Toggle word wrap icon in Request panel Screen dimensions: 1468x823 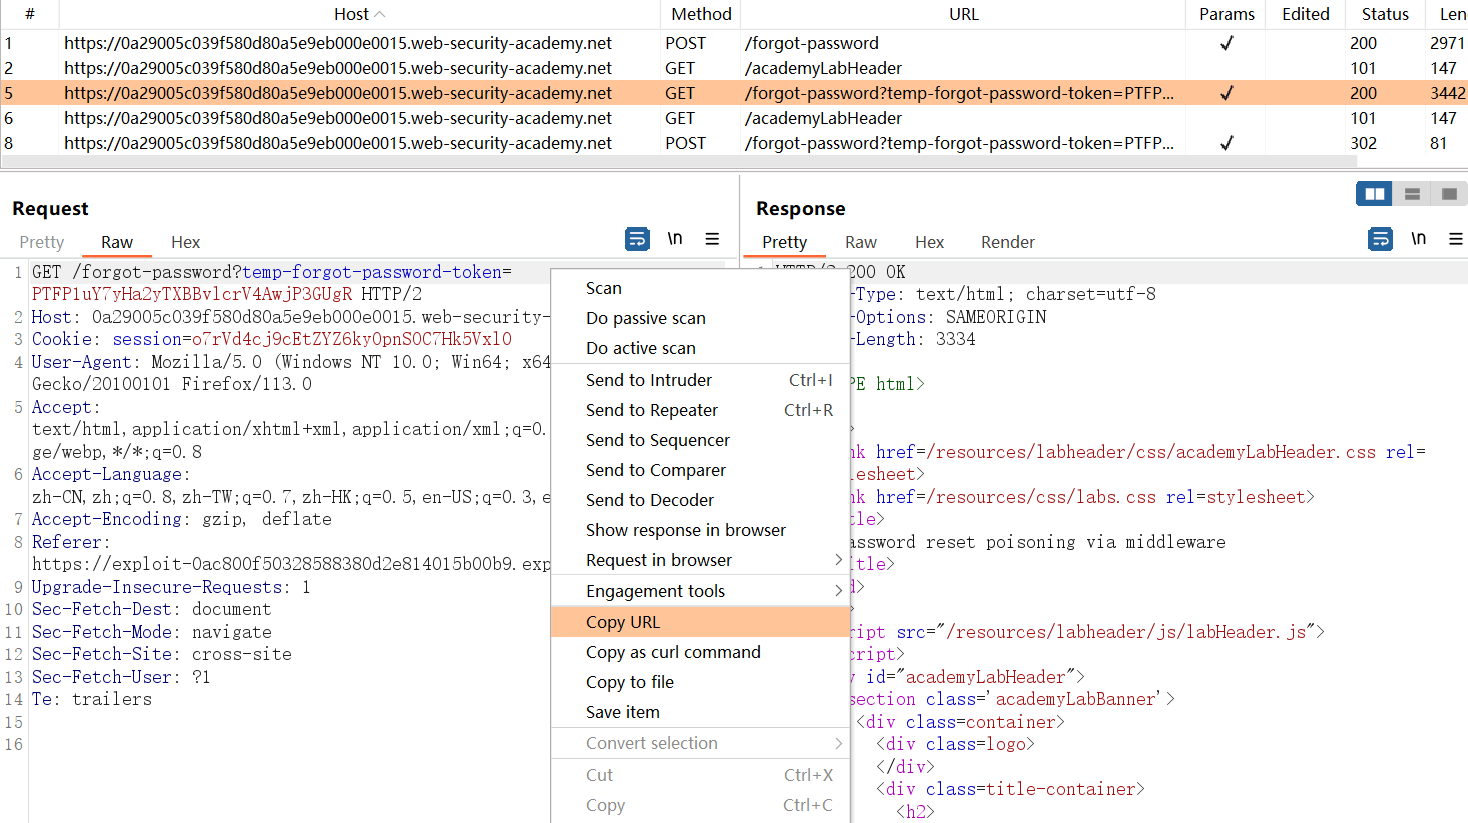pos(637,239)
